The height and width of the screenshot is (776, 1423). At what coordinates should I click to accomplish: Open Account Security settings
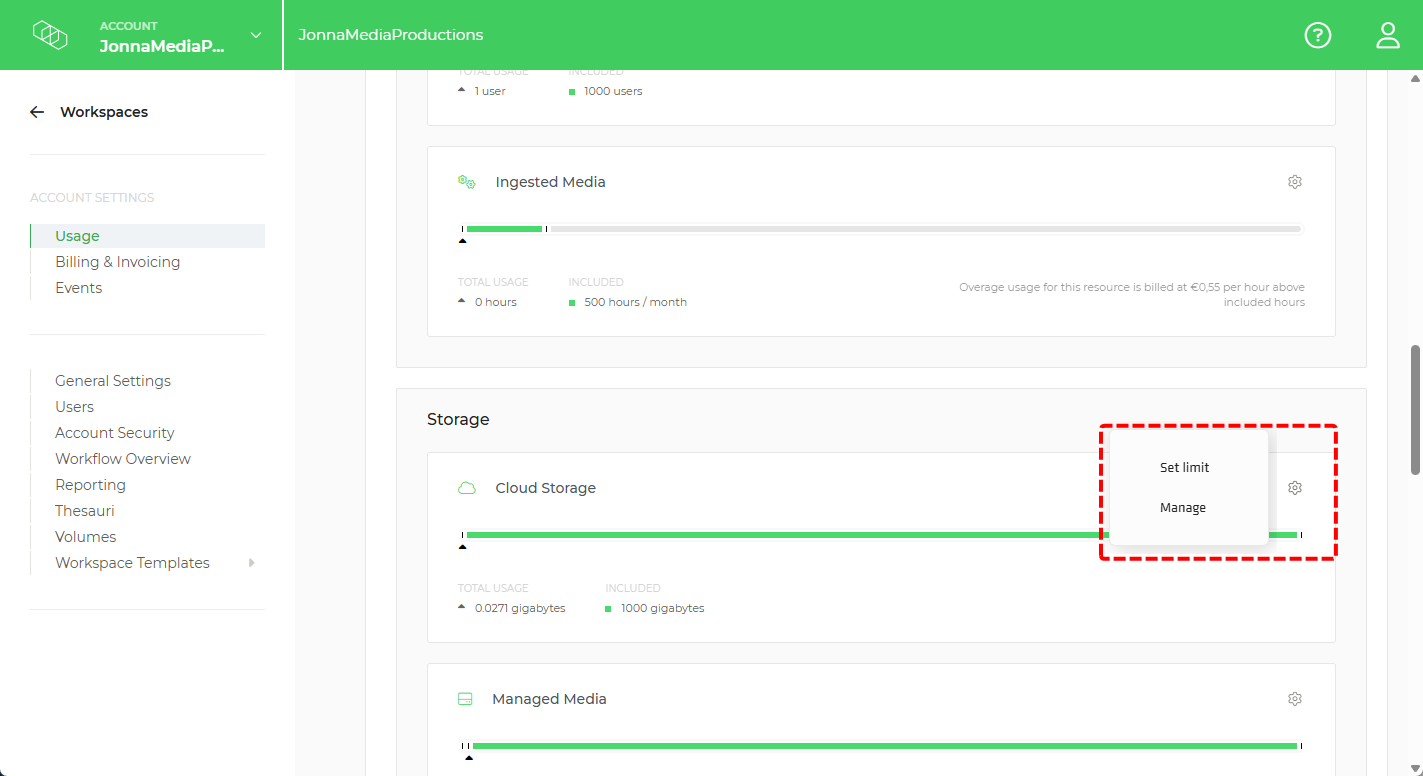coord(114,432)
